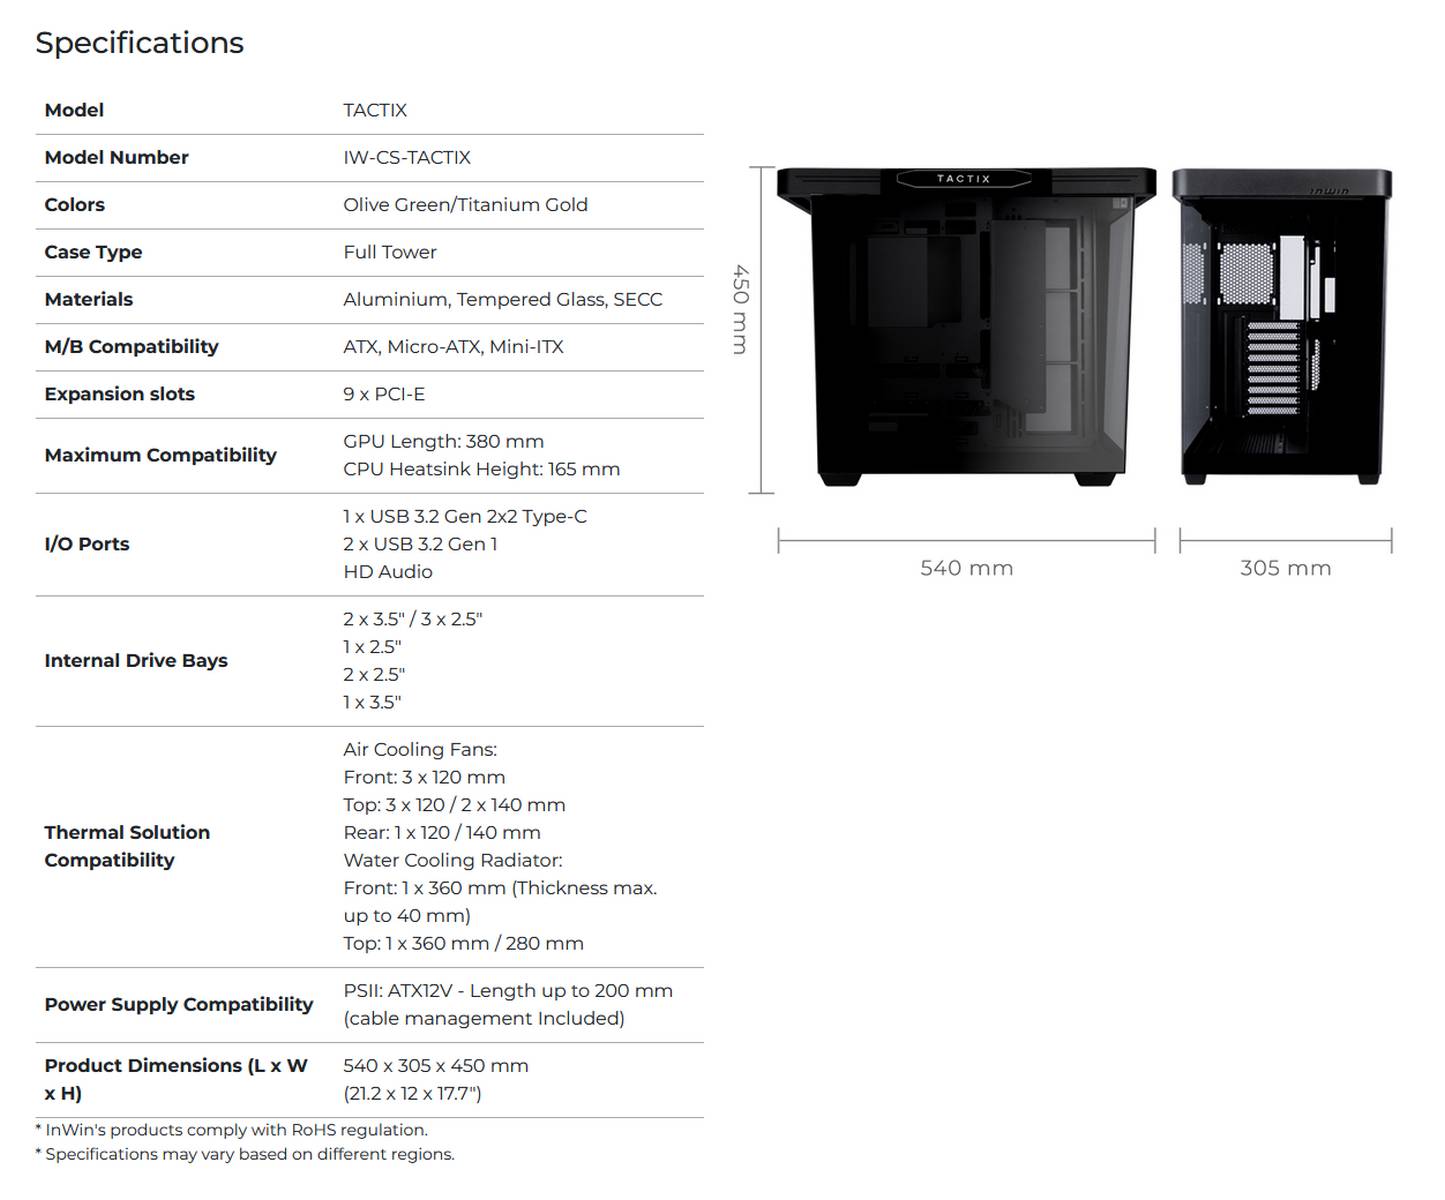Select Aluminium, Tempered Glass, SECC text

click(x=503, y=299)
